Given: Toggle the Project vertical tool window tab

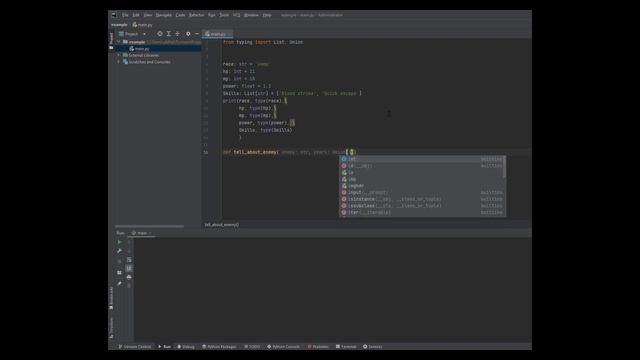Looking at the screenshot, I should [x=111, y=41].
